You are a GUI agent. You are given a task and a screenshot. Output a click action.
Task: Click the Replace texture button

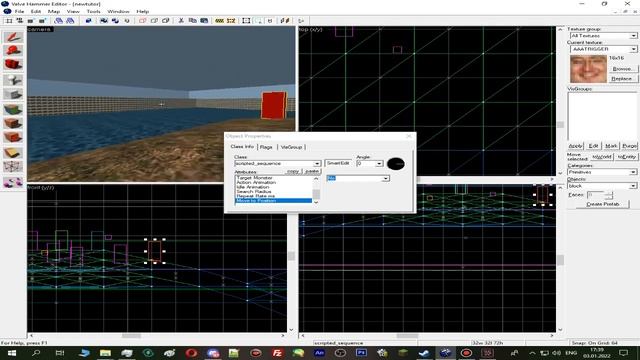tap(623, 79)
